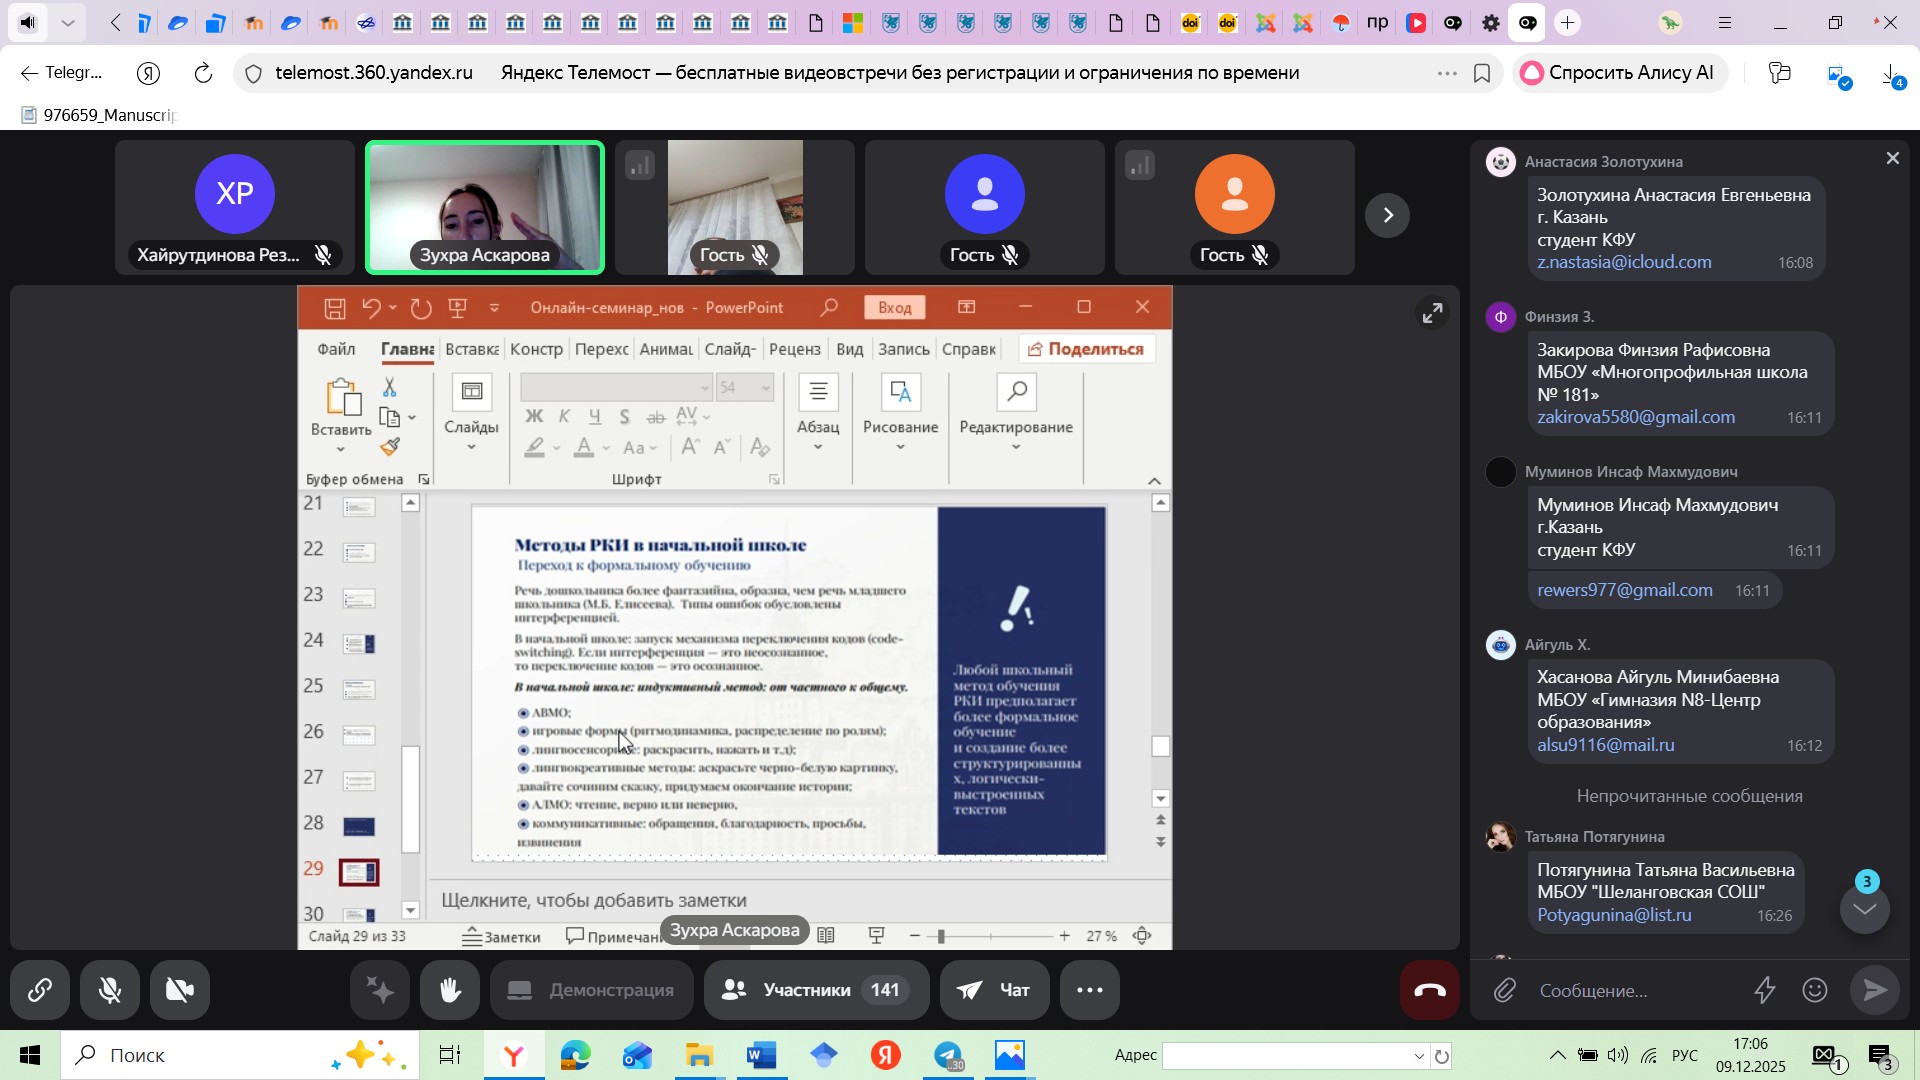Open the more options three-dots button

(1089, 990)
